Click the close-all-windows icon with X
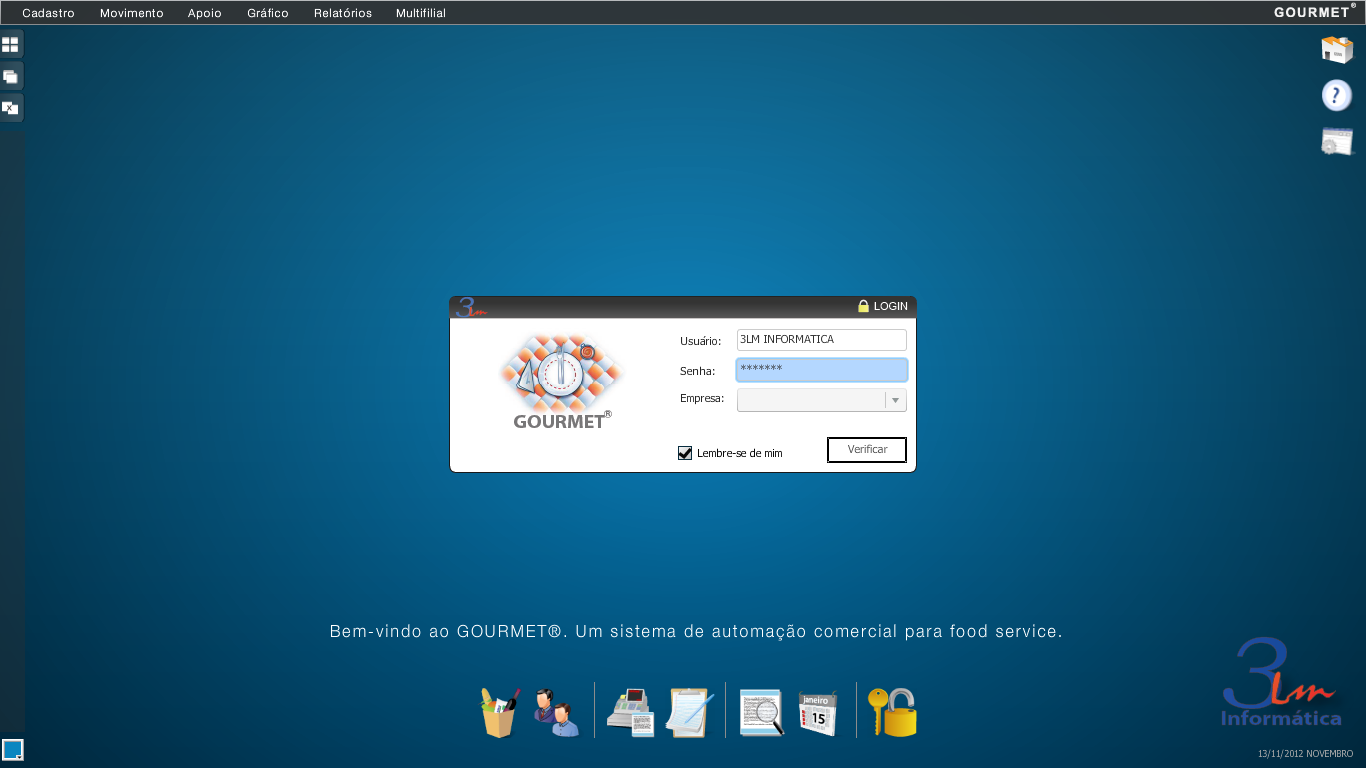 [x=11, y=107]
